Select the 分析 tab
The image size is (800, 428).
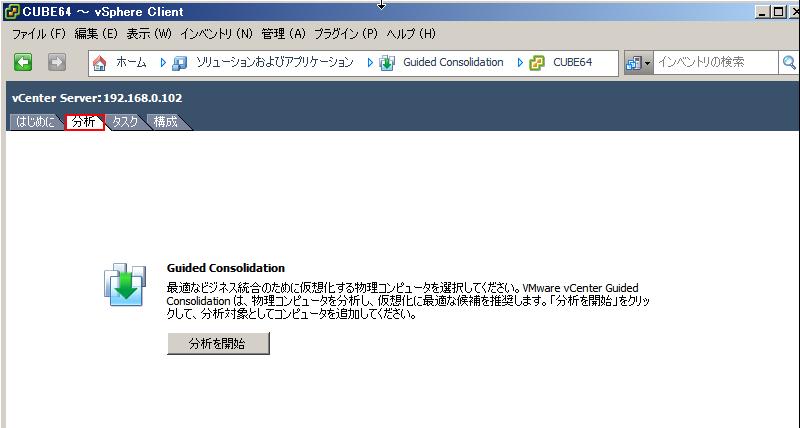click(85, 122)
